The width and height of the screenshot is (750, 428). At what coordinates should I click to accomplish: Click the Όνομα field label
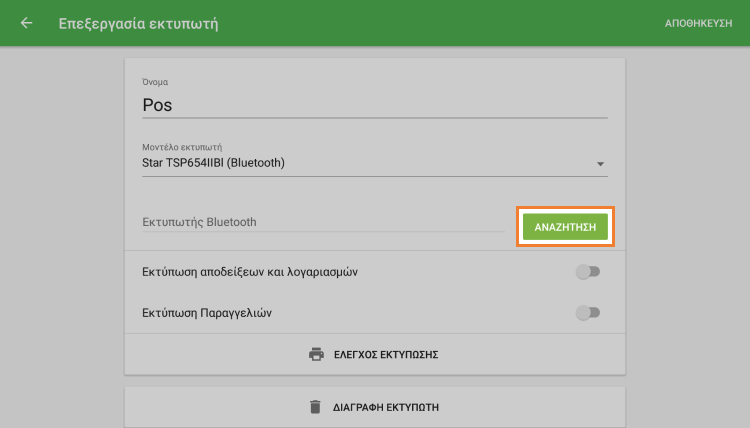coord(156,81)
